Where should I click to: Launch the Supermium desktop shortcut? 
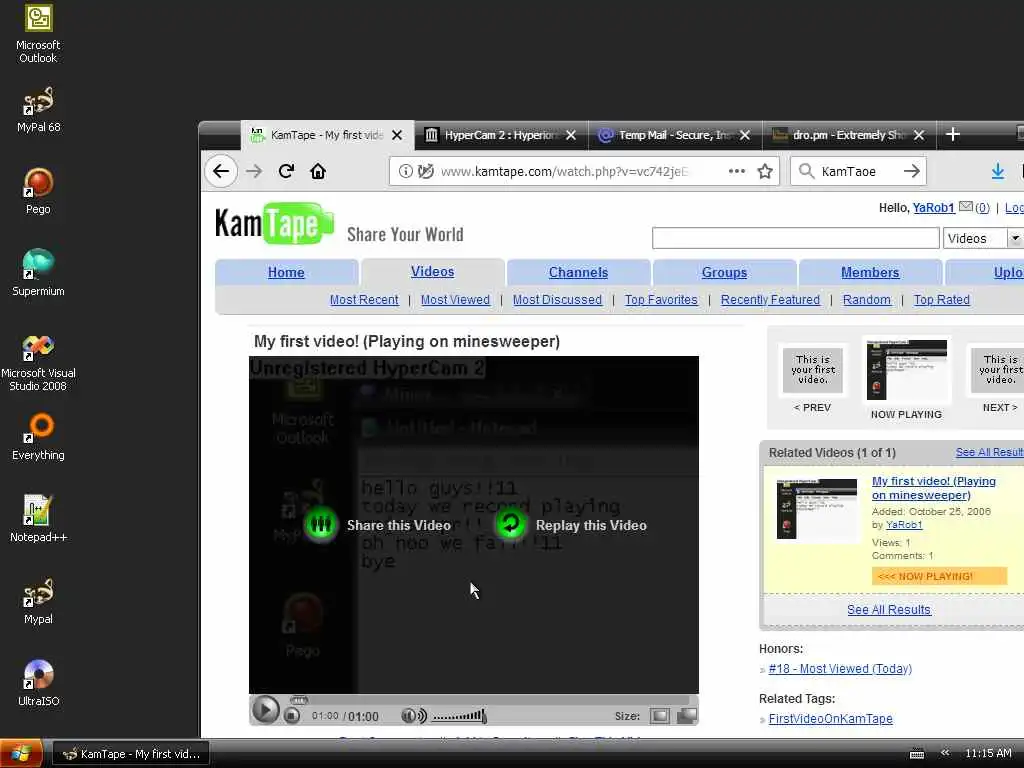tap(38, 273)
